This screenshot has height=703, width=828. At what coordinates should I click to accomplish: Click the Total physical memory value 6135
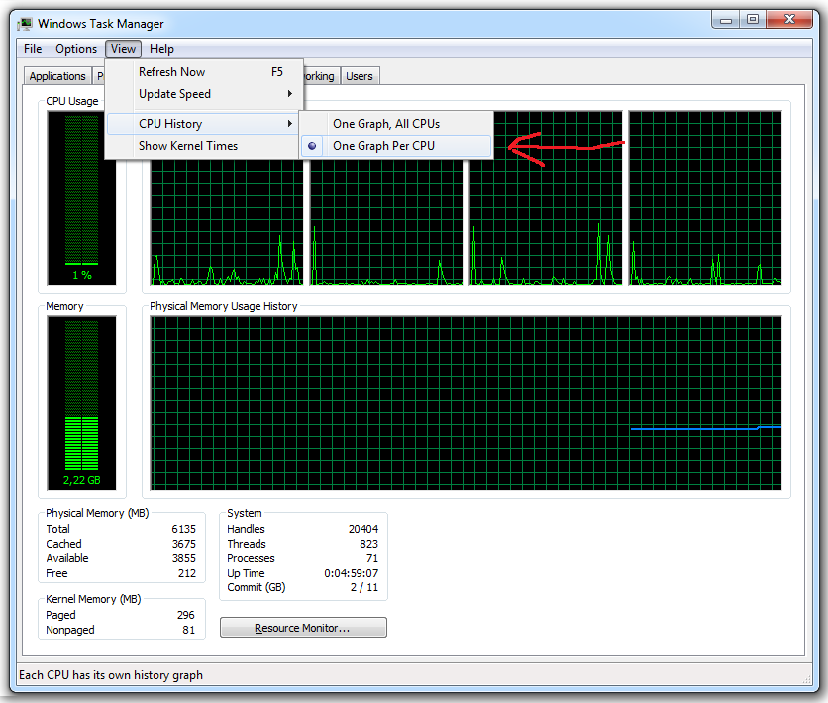click(x=183, y=529)
